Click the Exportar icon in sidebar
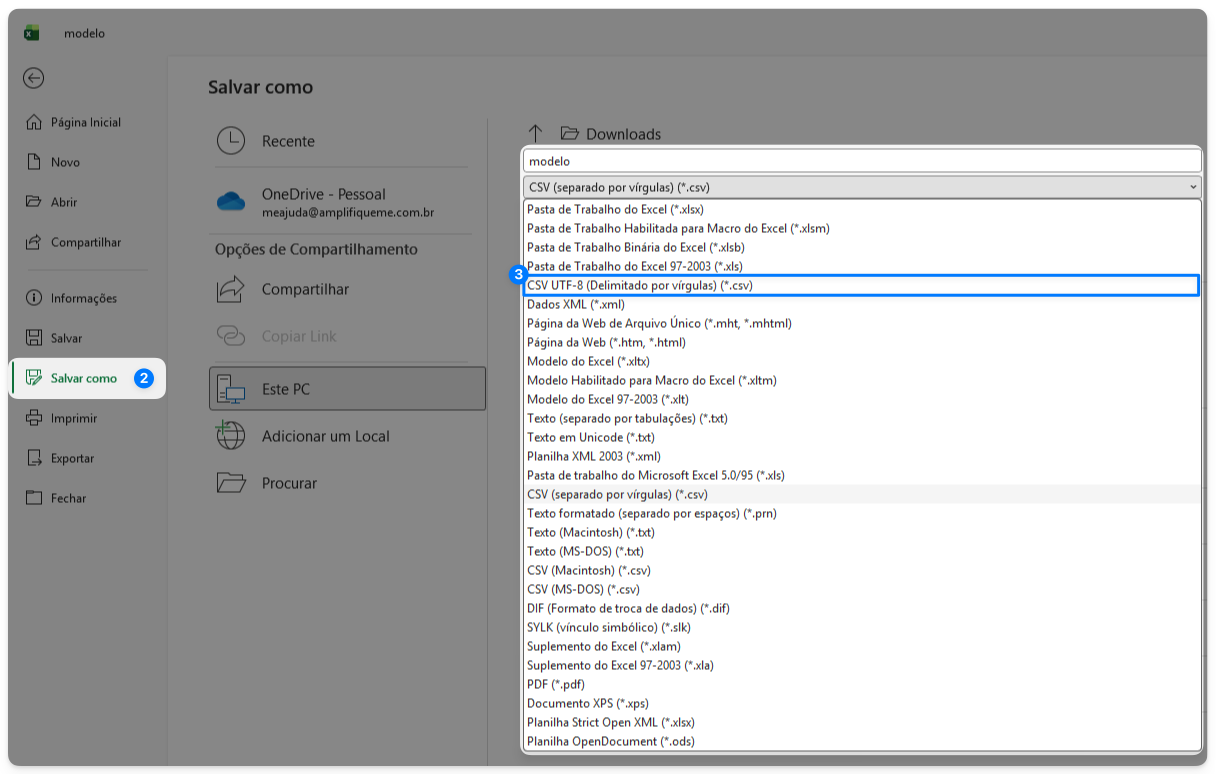Viewport: 1216px width, 774px height. (x=34, y=458)
